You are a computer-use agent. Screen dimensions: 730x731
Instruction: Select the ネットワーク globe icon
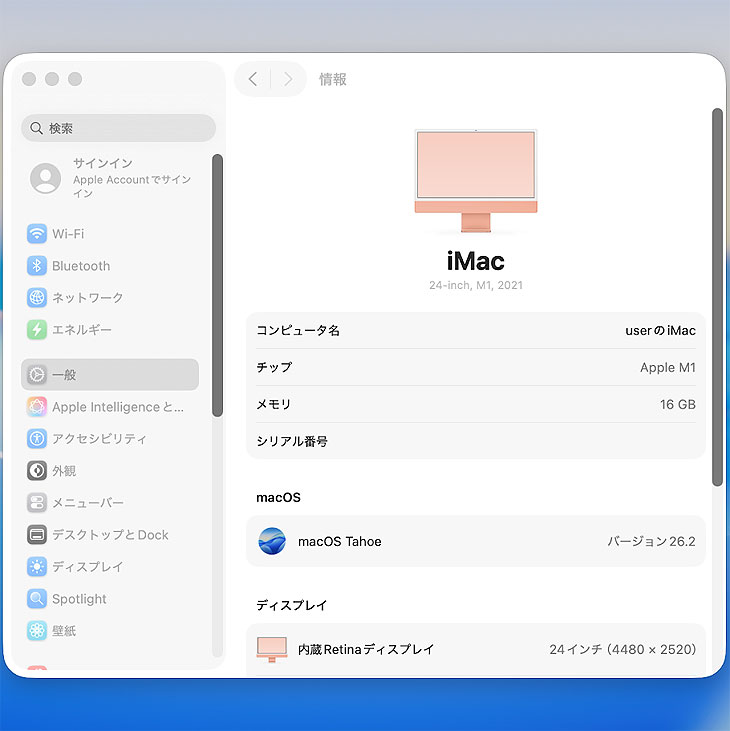pos(37,298)
